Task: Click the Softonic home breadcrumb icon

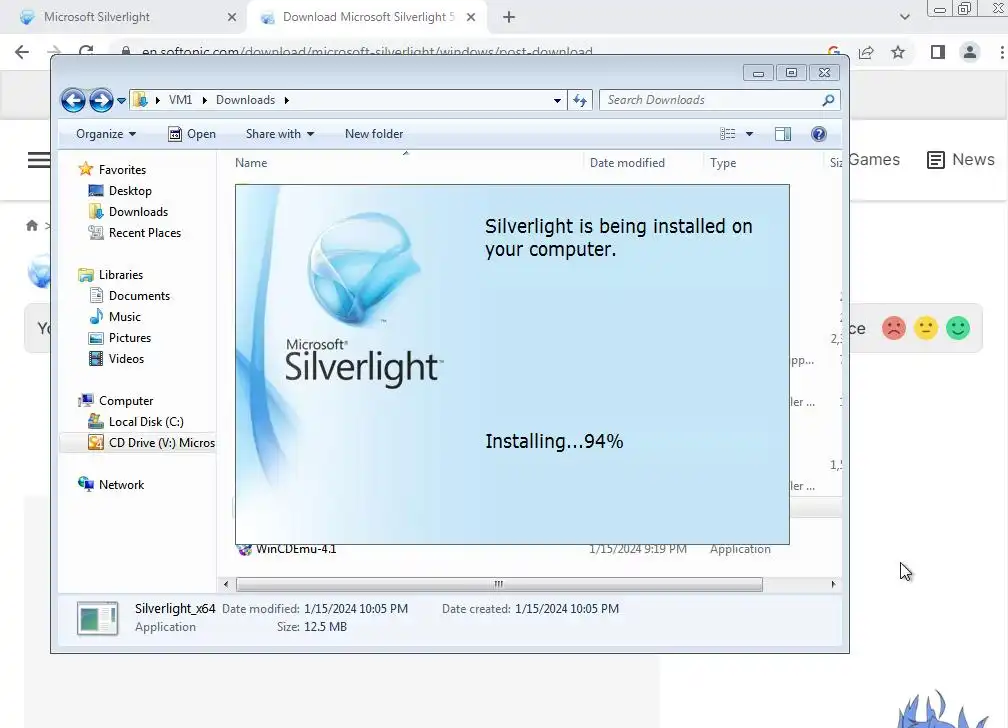Action: (32, 226)
